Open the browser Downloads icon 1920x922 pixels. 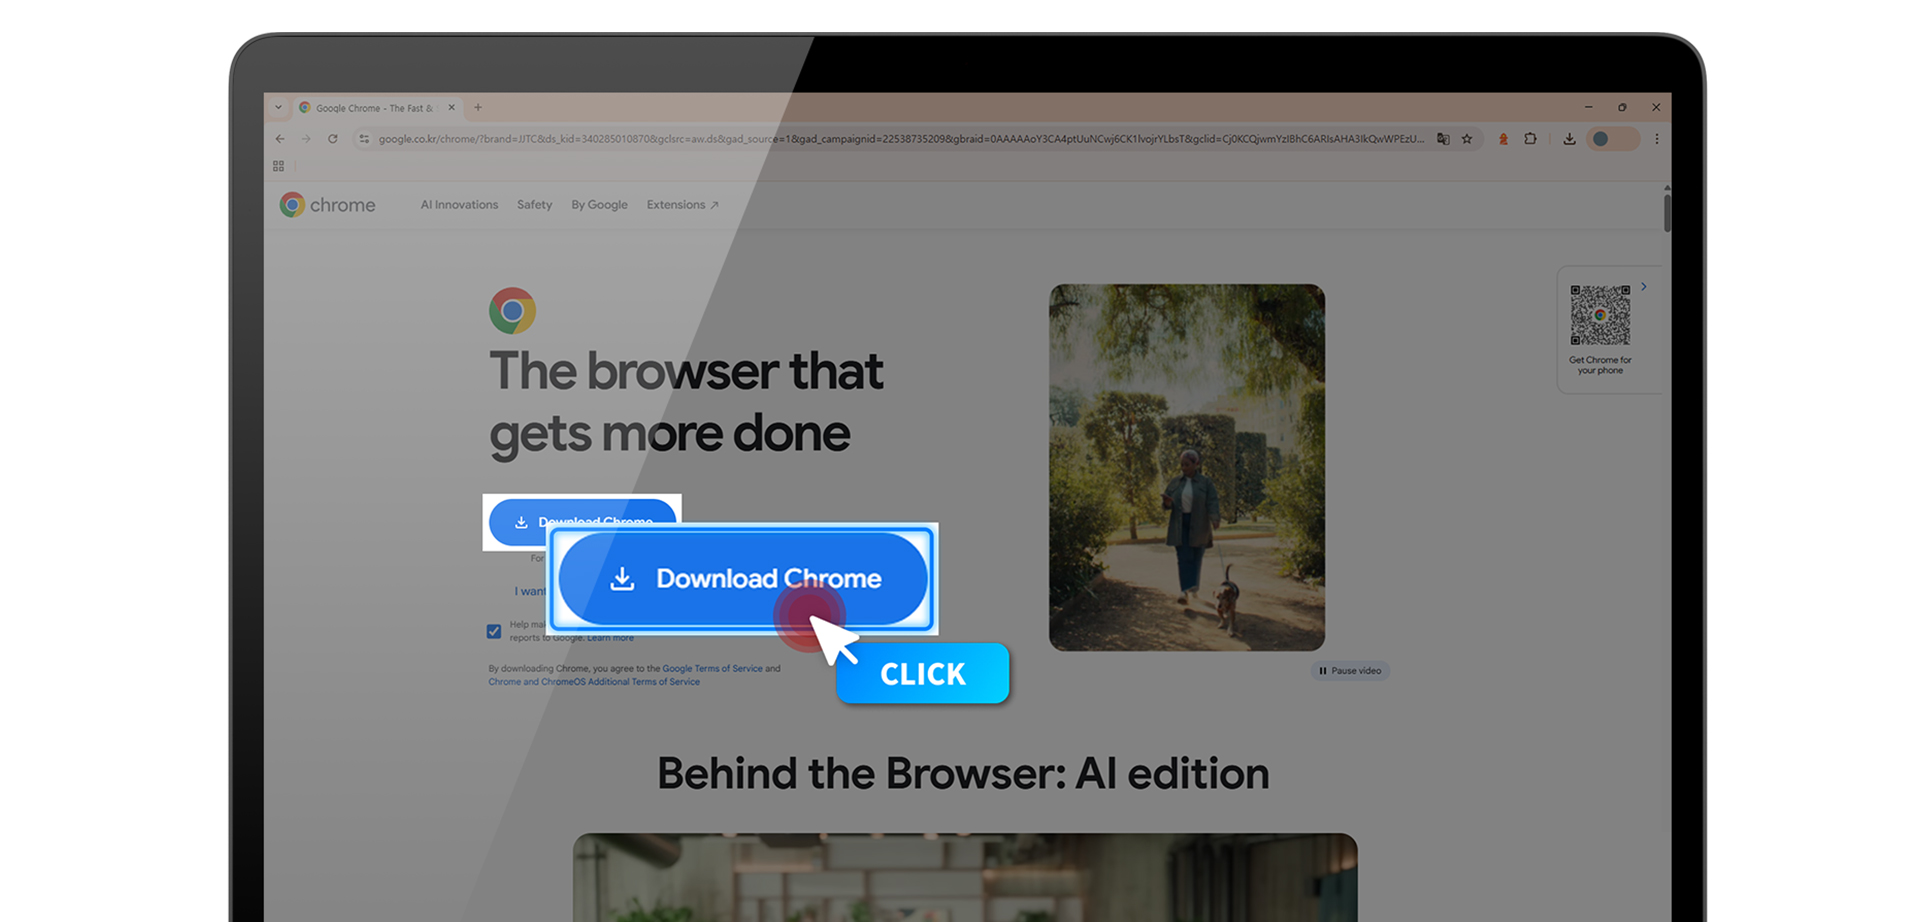coord(1569,139)
